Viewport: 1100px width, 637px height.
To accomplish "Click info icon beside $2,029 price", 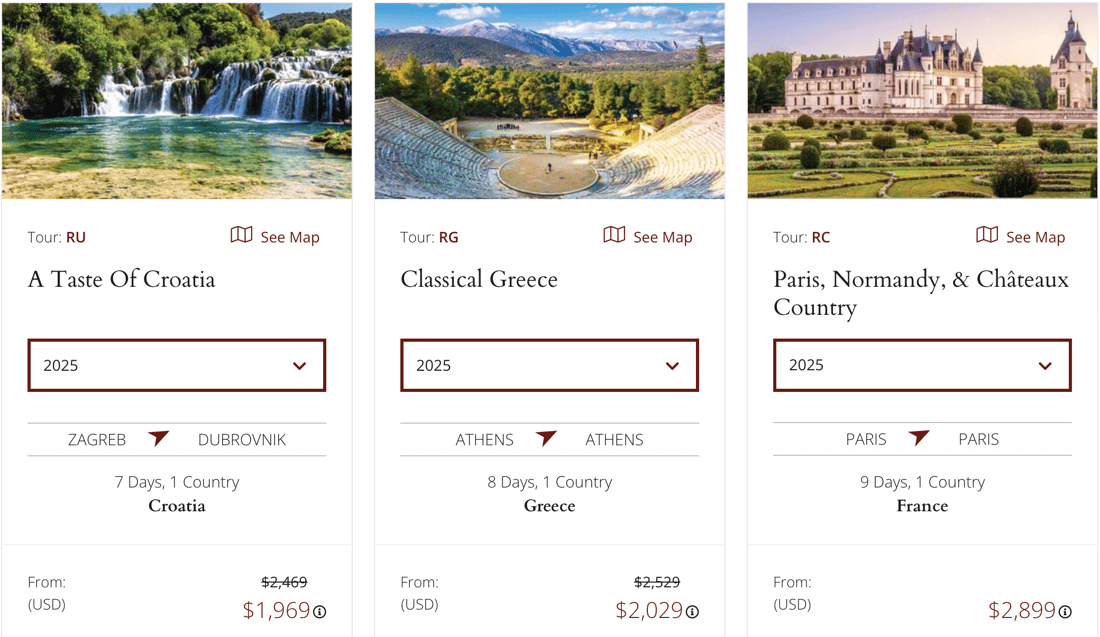I will (x=692, y=612).
